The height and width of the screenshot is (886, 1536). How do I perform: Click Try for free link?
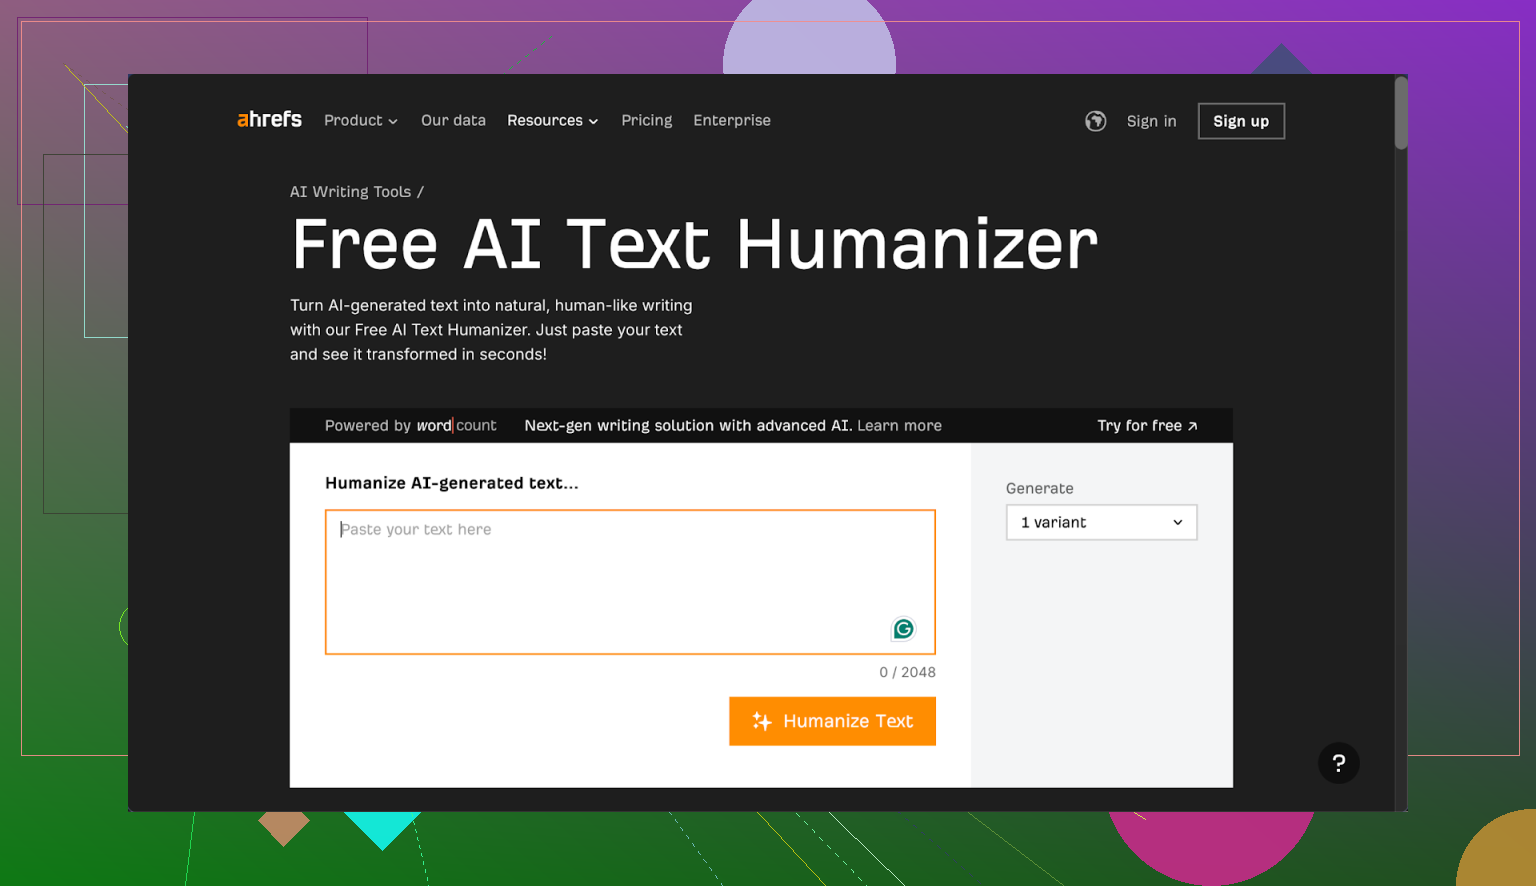point(1146,426)
